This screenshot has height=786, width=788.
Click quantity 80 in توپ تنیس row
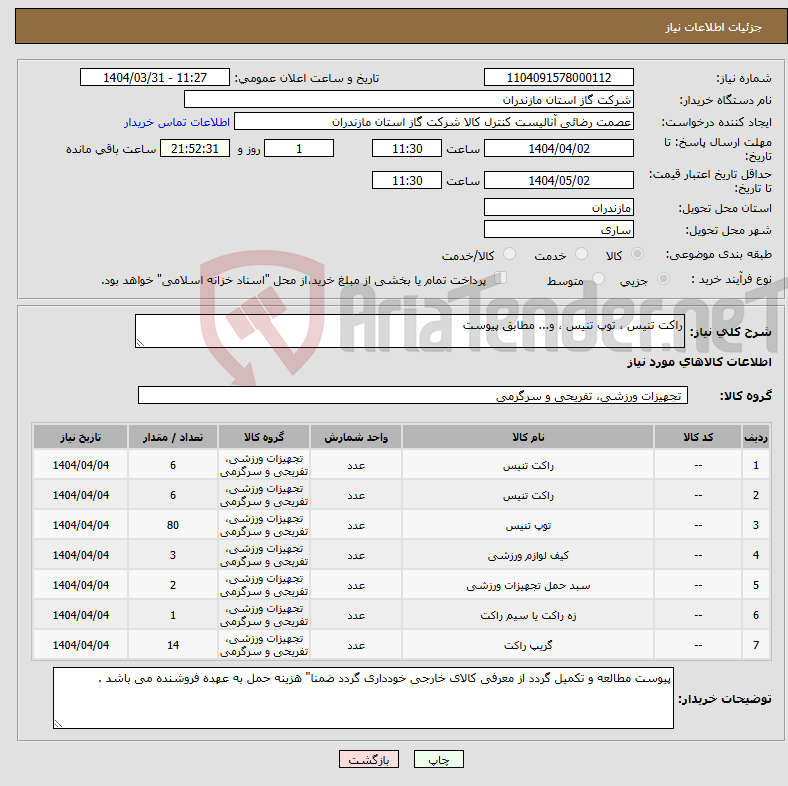pos(173,525)
